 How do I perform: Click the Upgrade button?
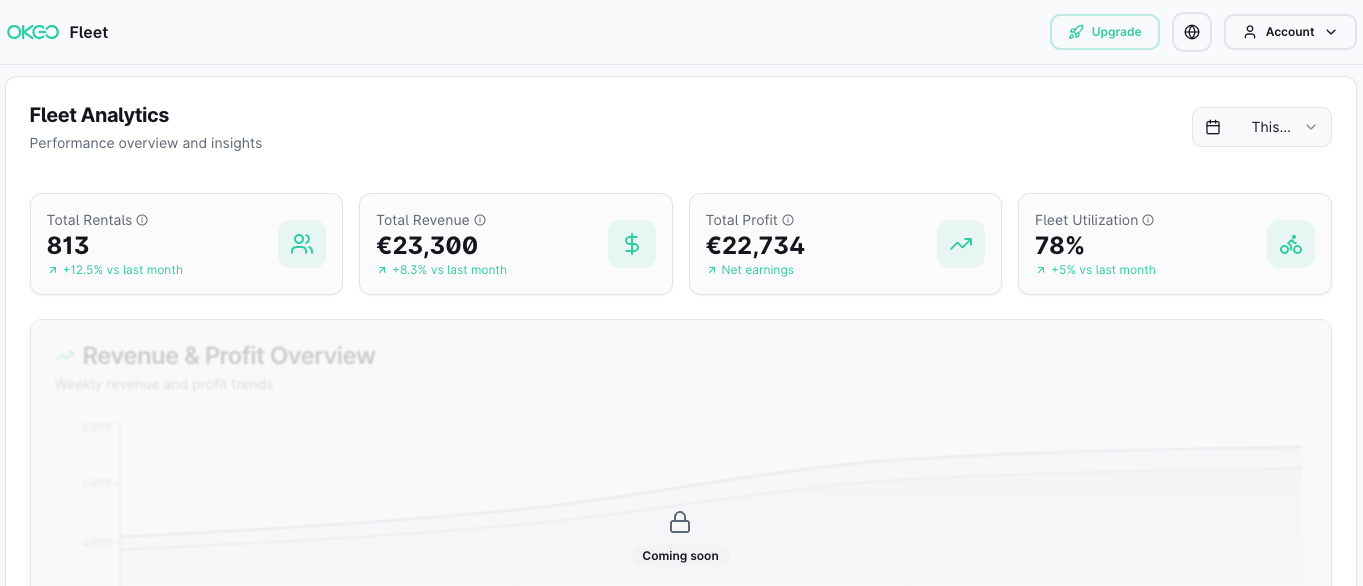1104,32
